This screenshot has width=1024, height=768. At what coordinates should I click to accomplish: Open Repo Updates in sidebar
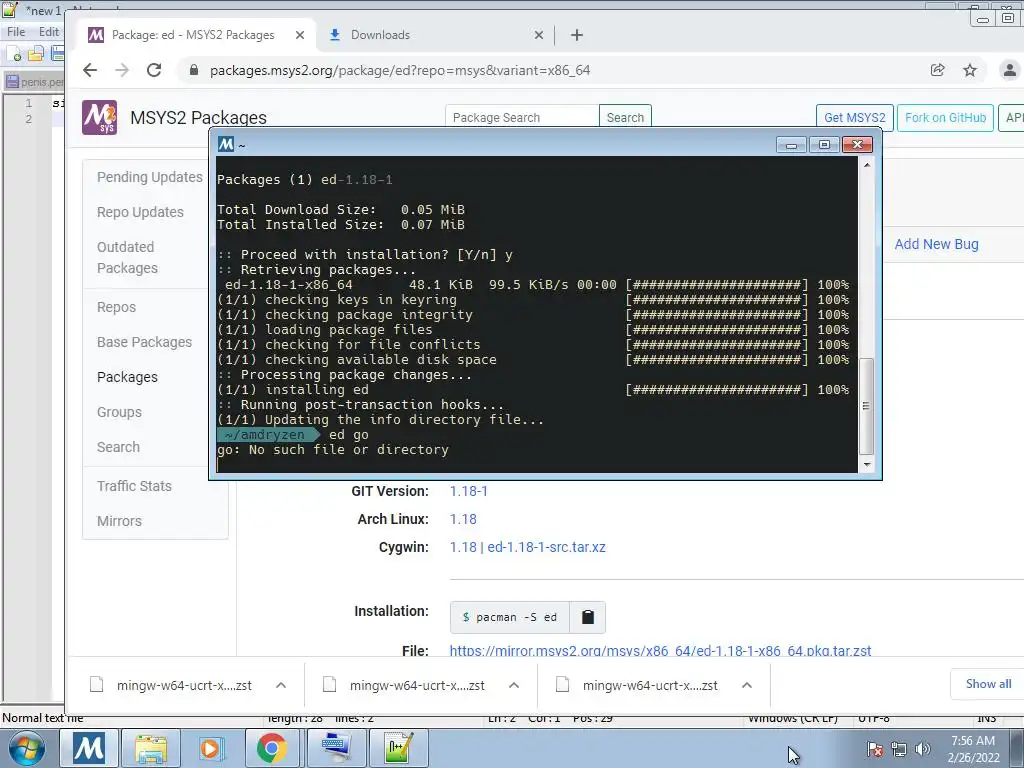pyautogui.click(x=140, y=212)
